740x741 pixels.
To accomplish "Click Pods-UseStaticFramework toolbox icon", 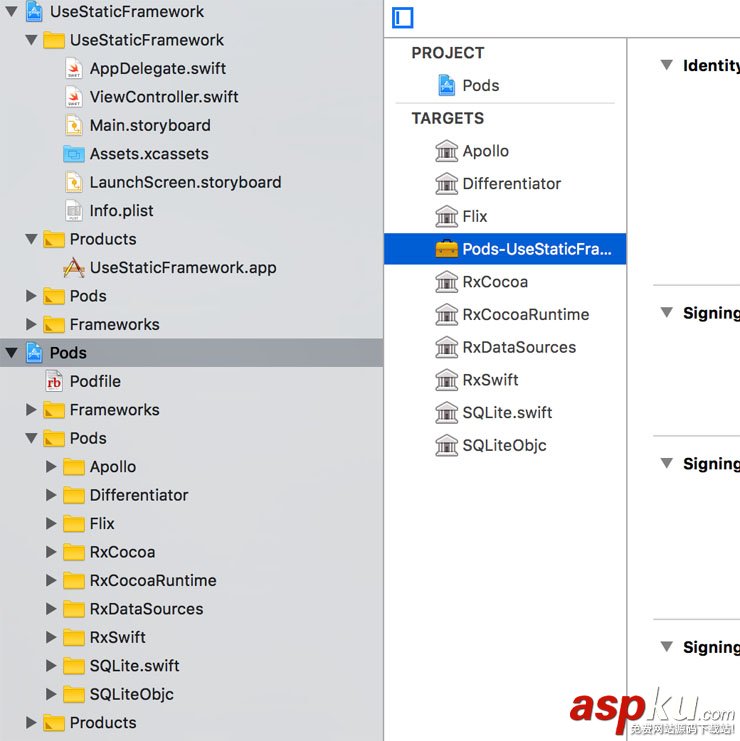I will 447,249.
